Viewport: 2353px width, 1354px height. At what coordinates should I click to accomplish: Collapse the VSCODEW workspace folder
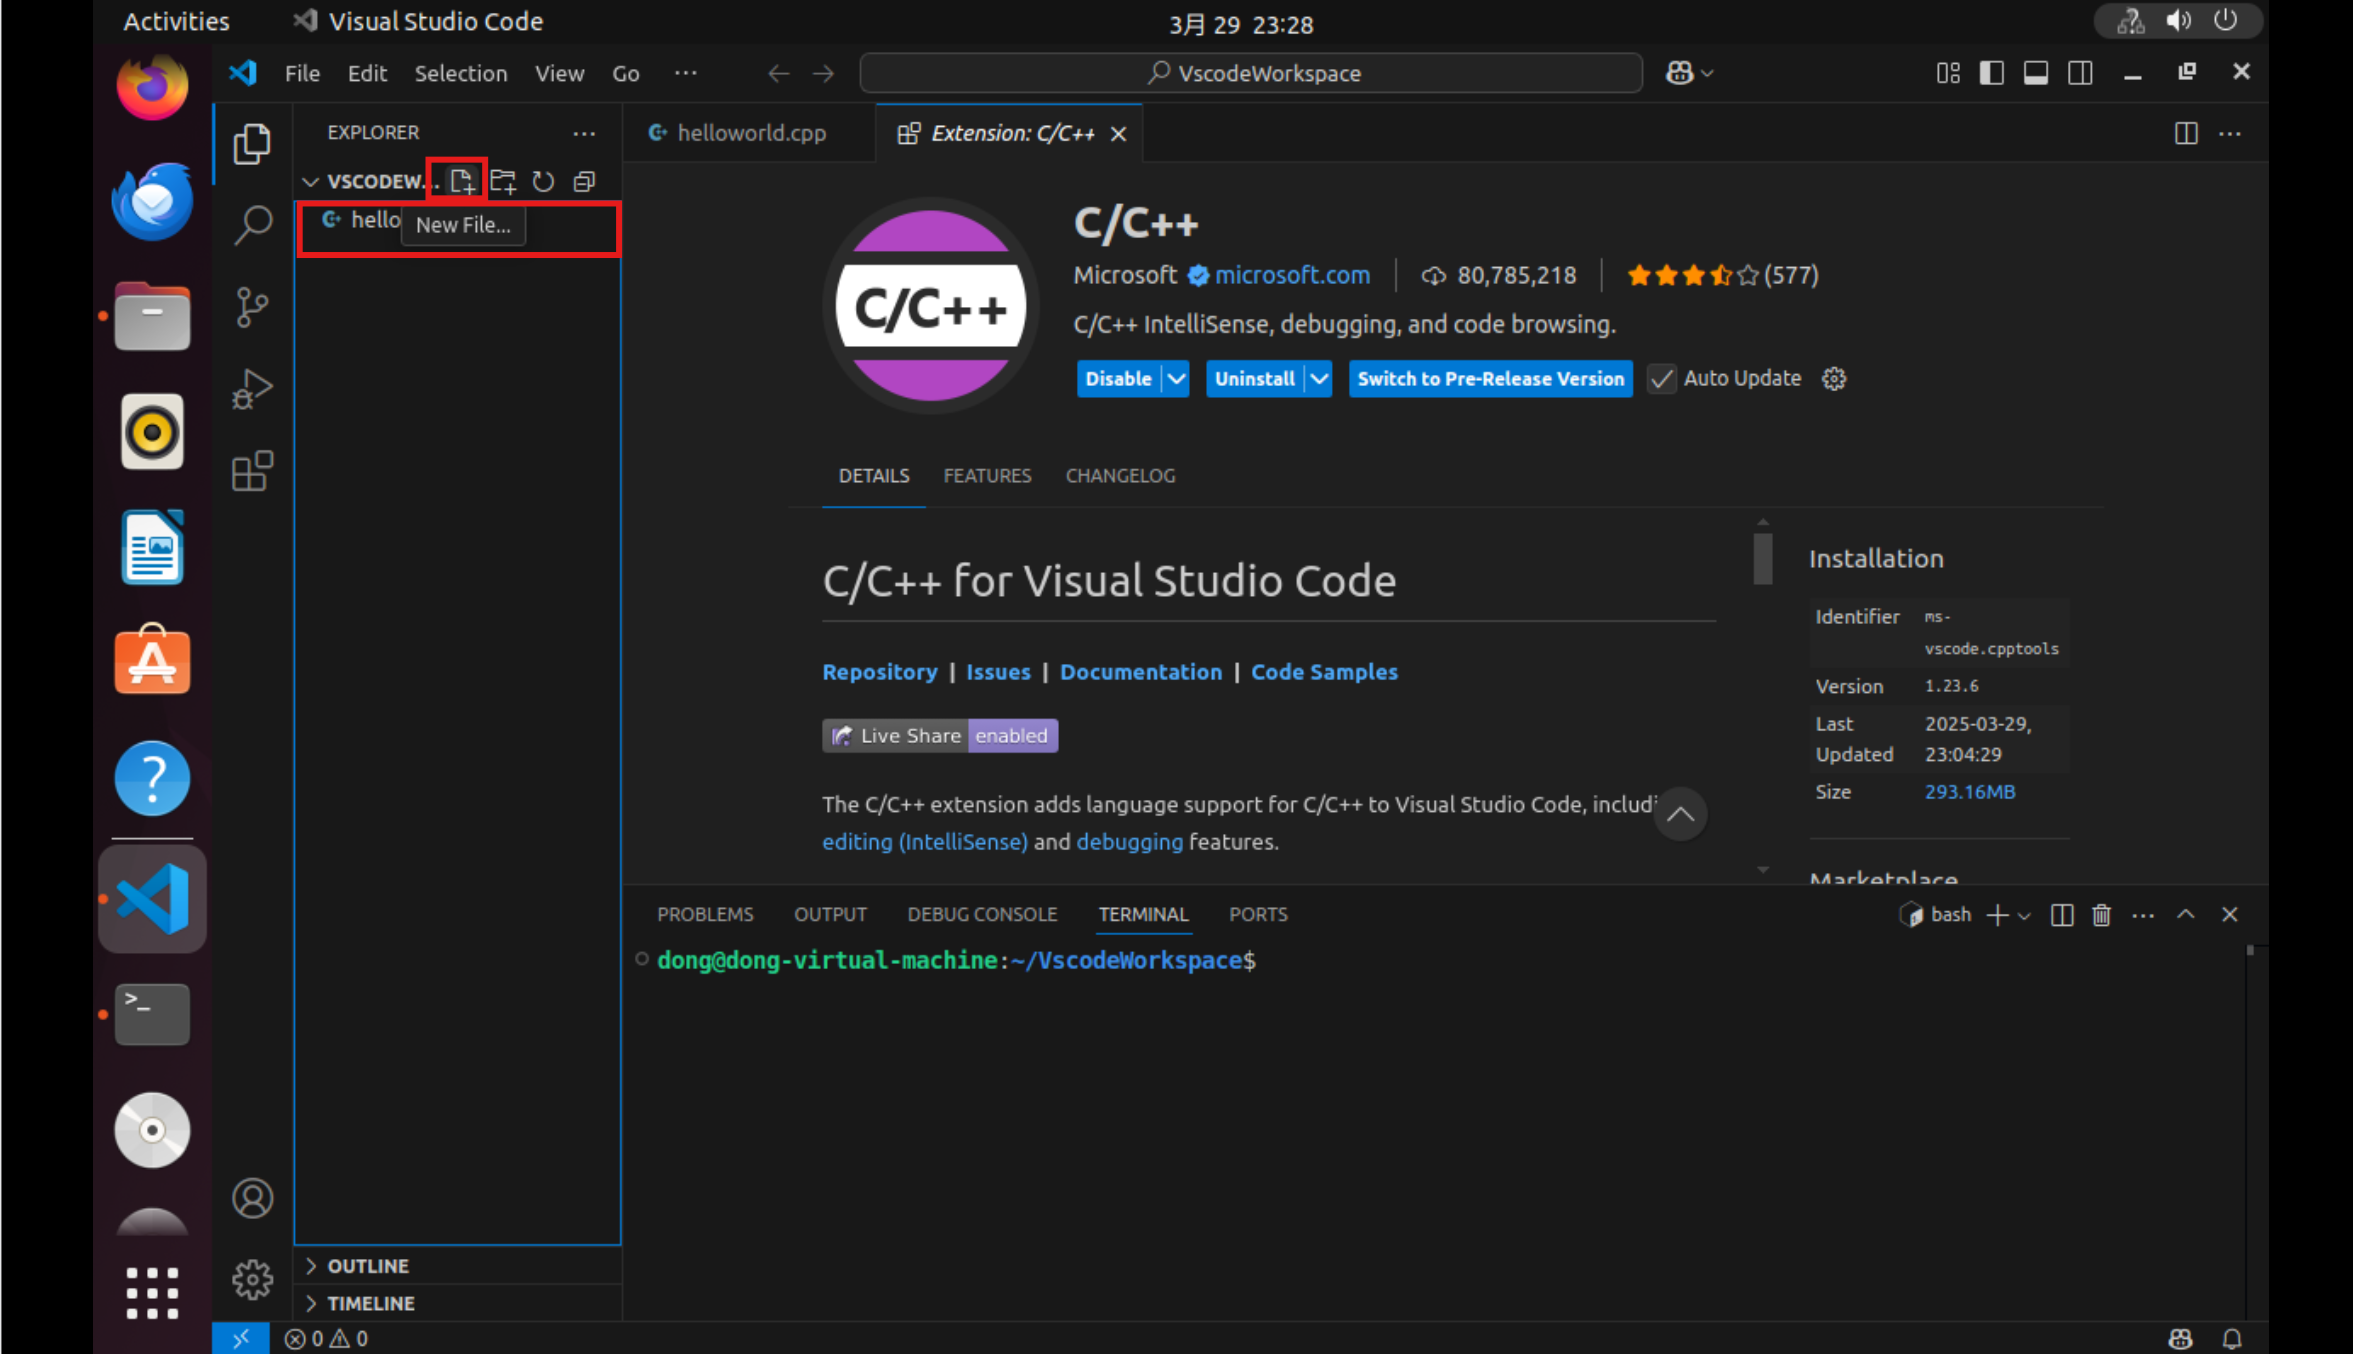point(310,181)
